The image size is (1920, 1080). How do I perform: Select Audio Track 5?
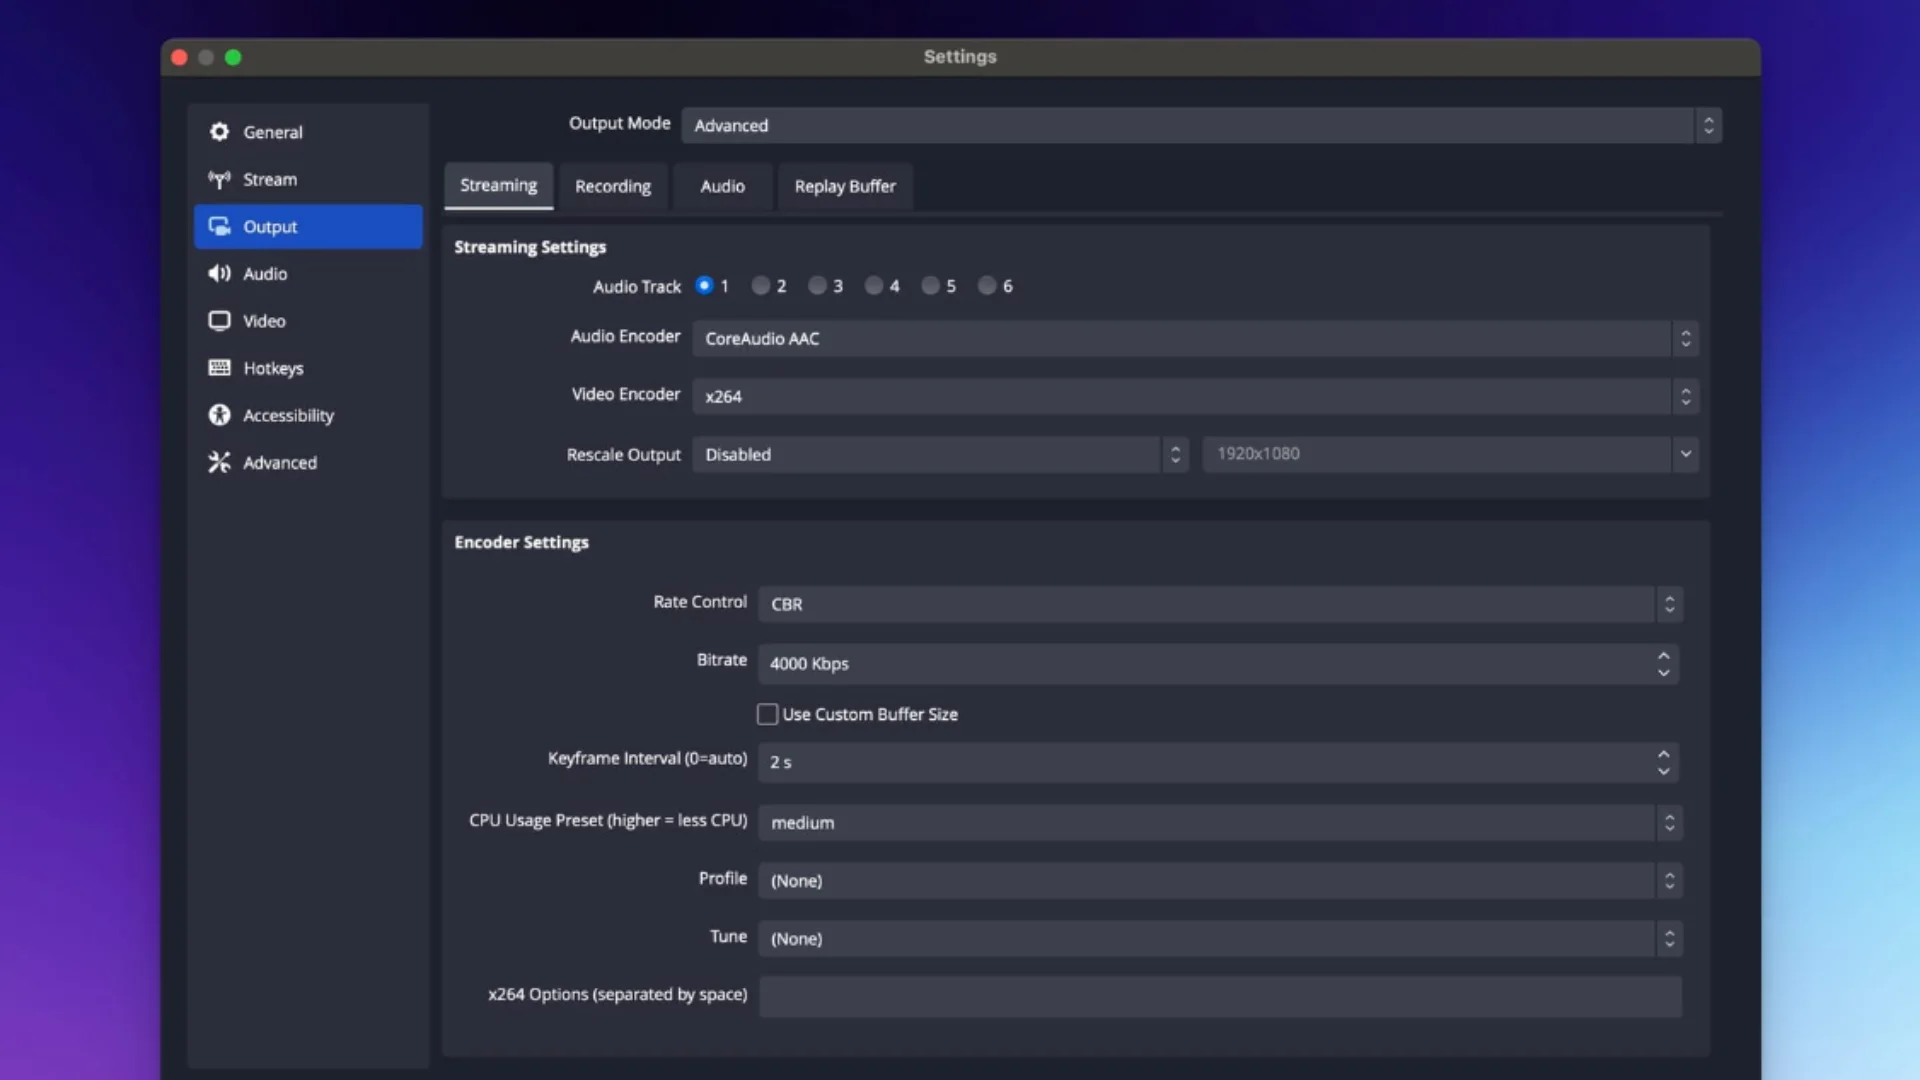930,285
